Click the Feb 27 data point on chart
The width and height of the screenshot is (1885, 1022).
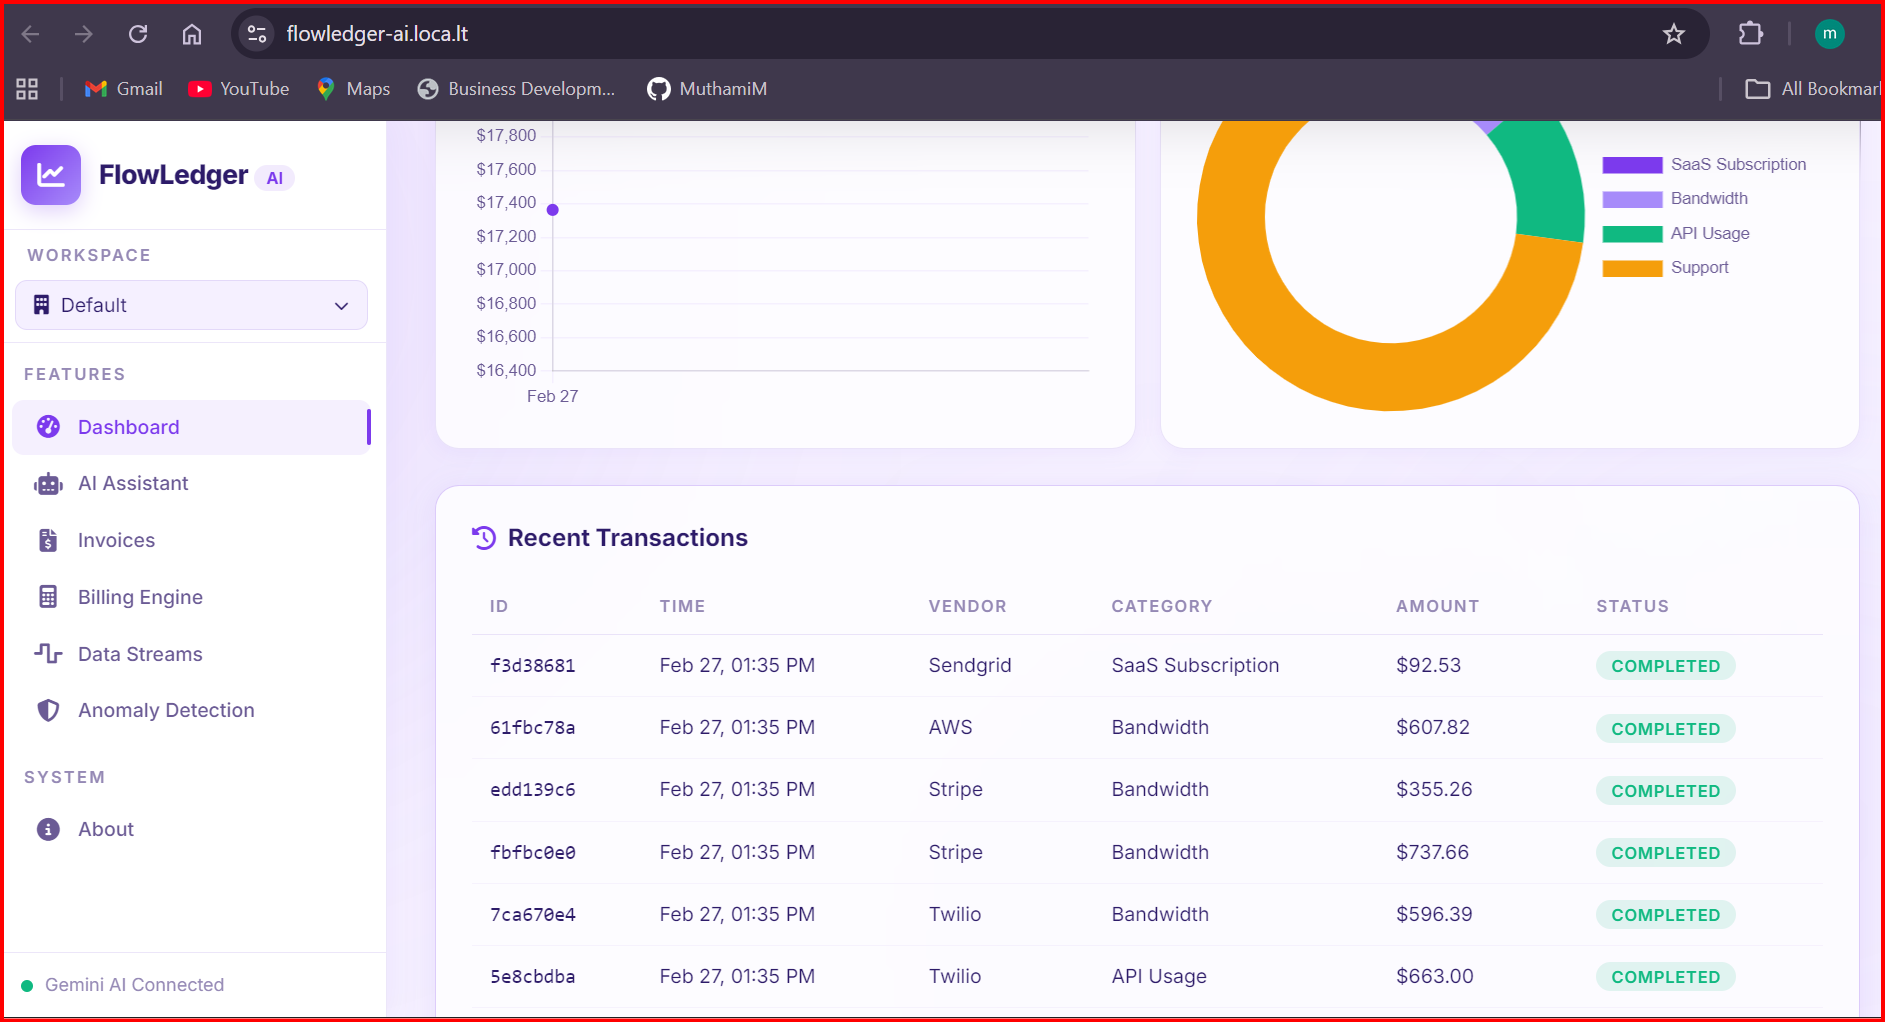click(553, 210)
